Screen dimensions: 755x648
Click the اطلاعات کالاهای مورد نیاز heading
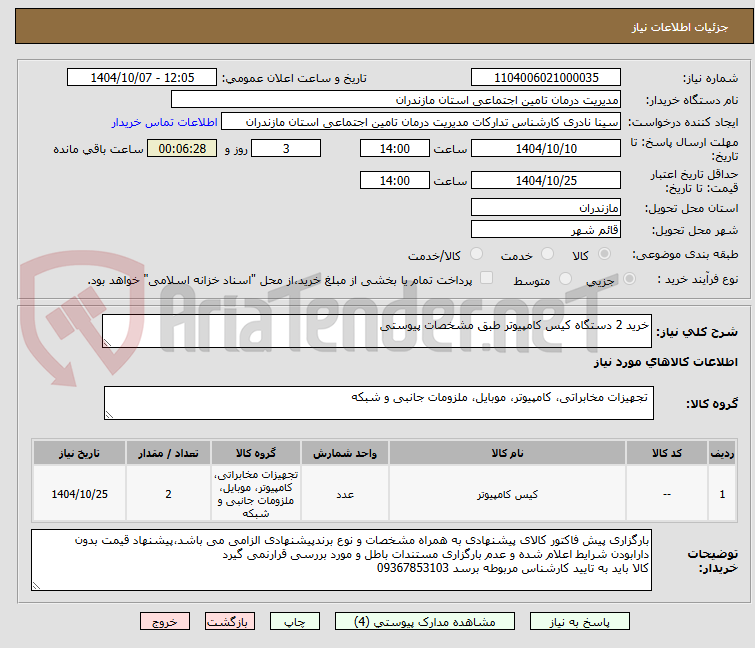click(x=665, y=362)
